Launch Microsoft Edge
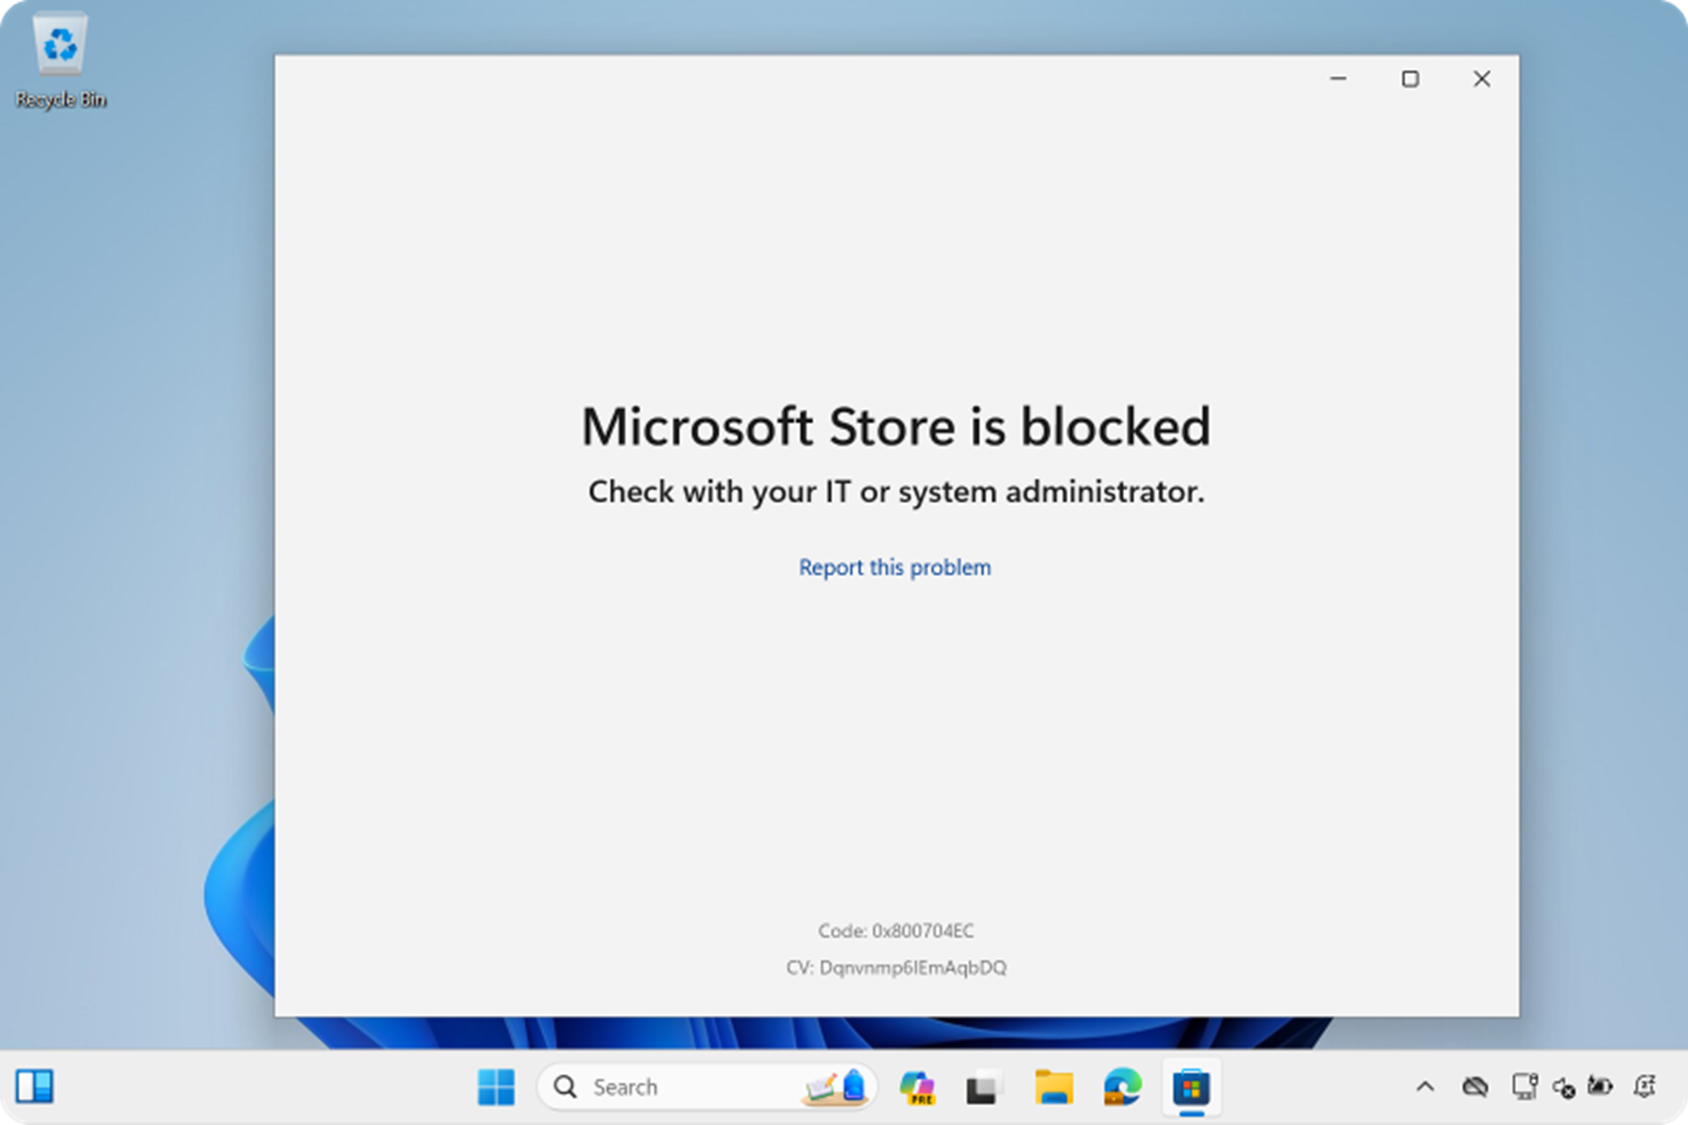 click(x=1122, y=1087)
